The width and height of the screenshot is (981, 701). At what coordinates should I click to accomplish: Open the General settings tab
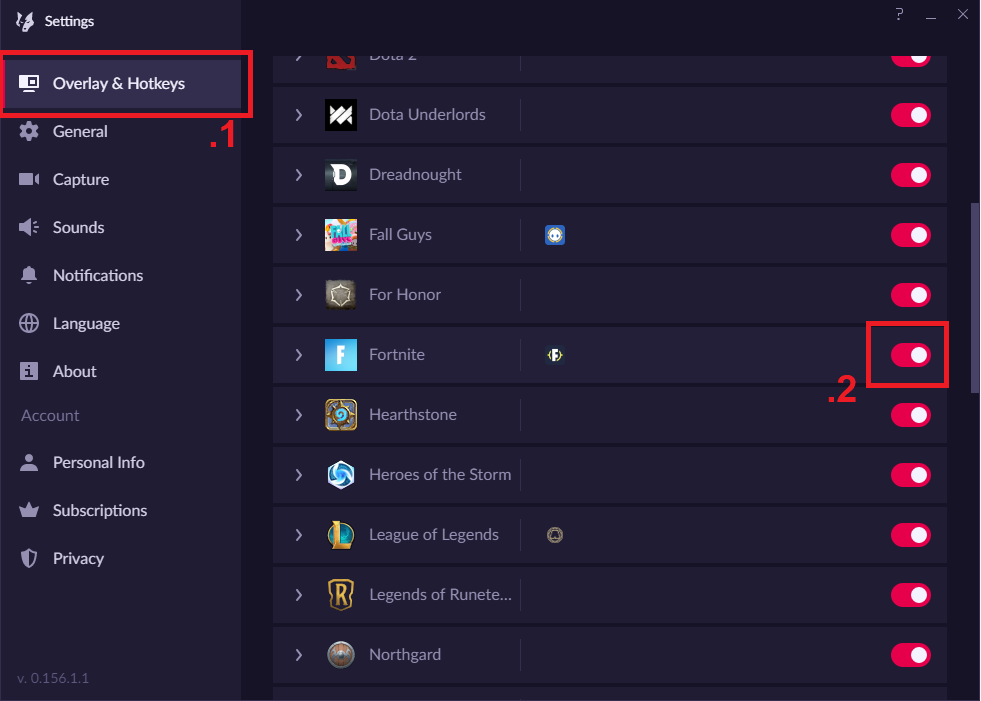pyautogui.click(x=120, y=131)
